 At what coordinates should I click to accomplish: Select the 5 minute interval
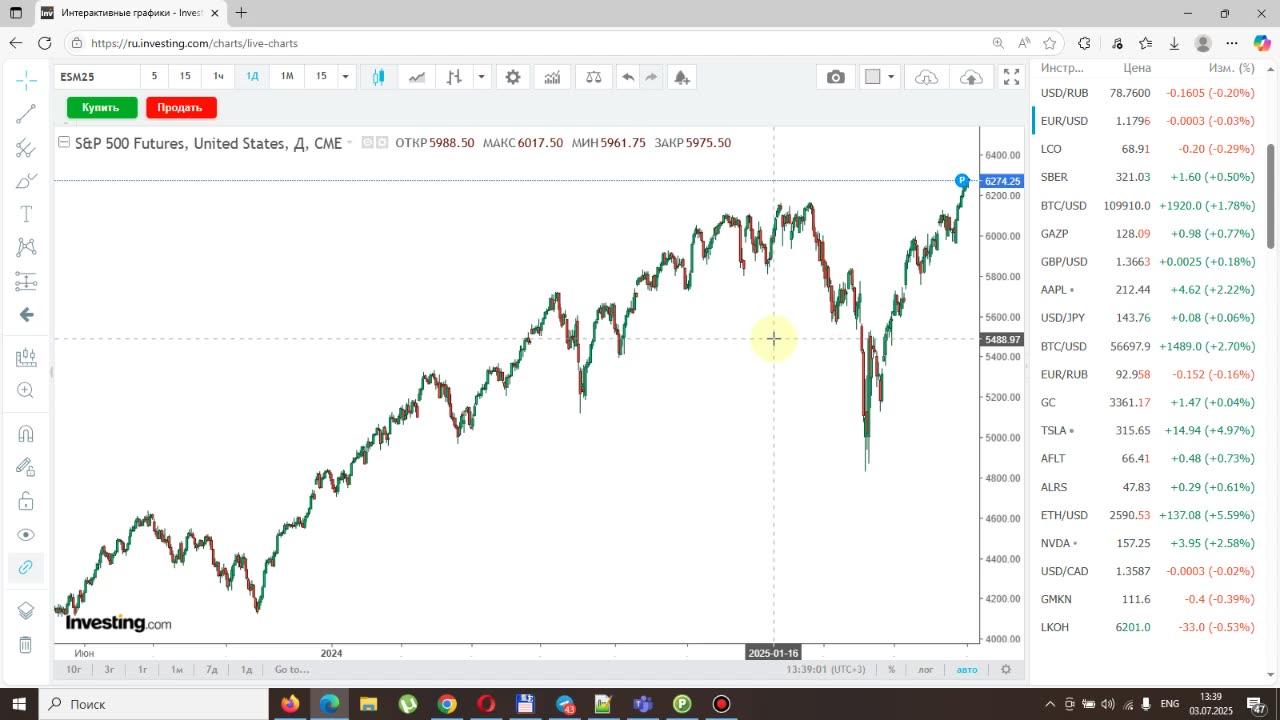(x=154, y=76)
